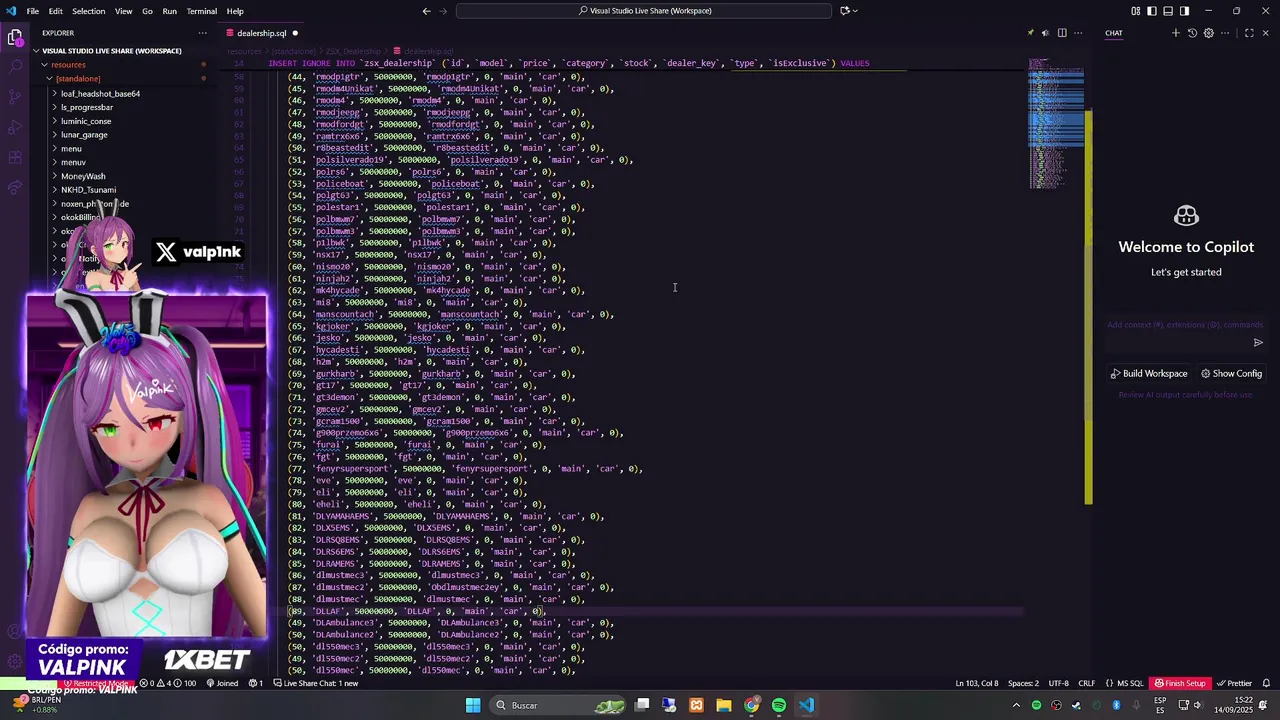Click the editor vertical scrollbar

tap(1089, 305)
